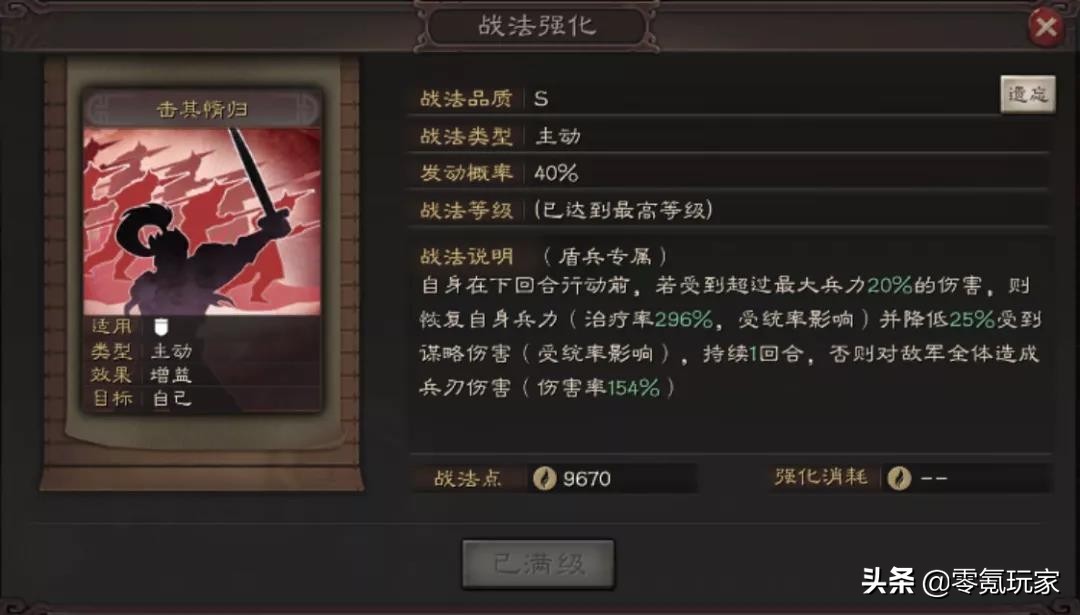Close the 战法强化 dialog with red X
The width and height of the screenshot is (1080, 615).
pyautogui.click(x=1046, y=27)
